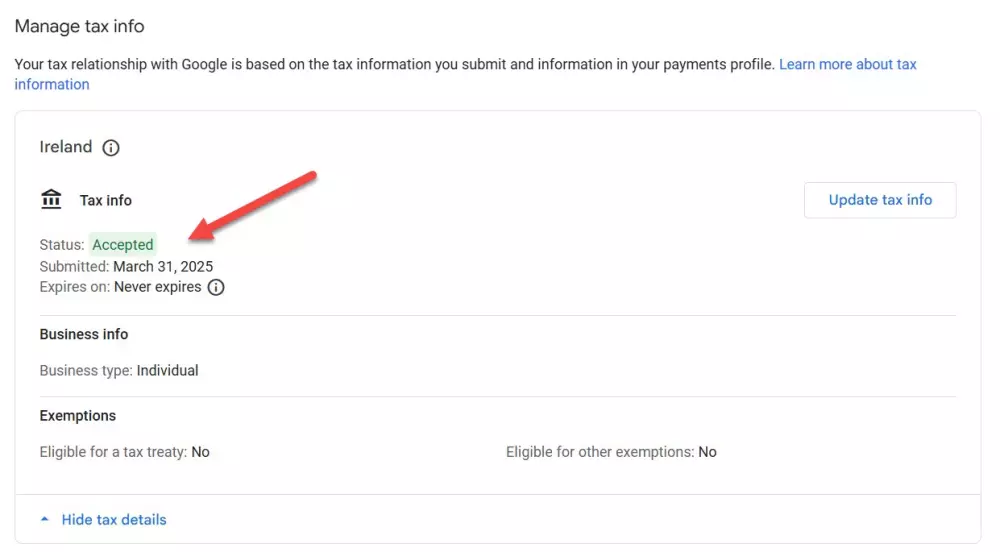Click the Eligible for a tax treaty row
Screen dimensions: 1000x552
pyautogui.click(x=124, y=452)
